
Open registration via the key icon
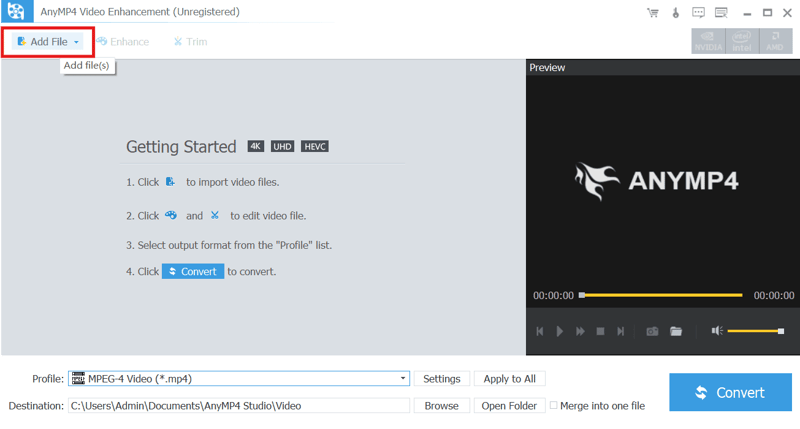[676, 13]
